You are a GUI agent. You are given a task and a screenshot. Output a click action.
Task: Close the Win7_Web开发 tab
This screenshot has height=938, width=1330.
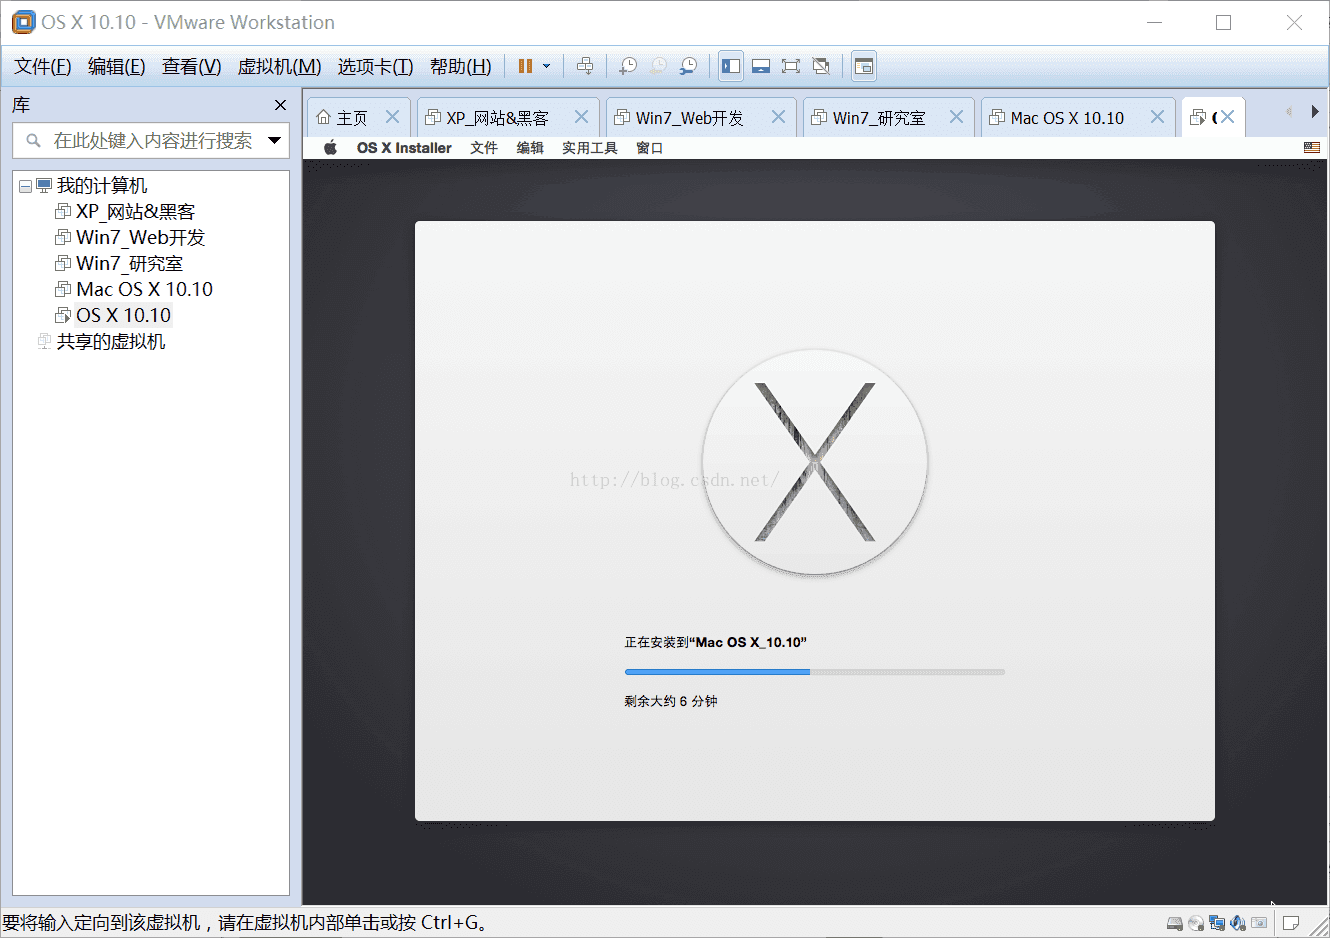pyautogui.click(x=778, y=117)
